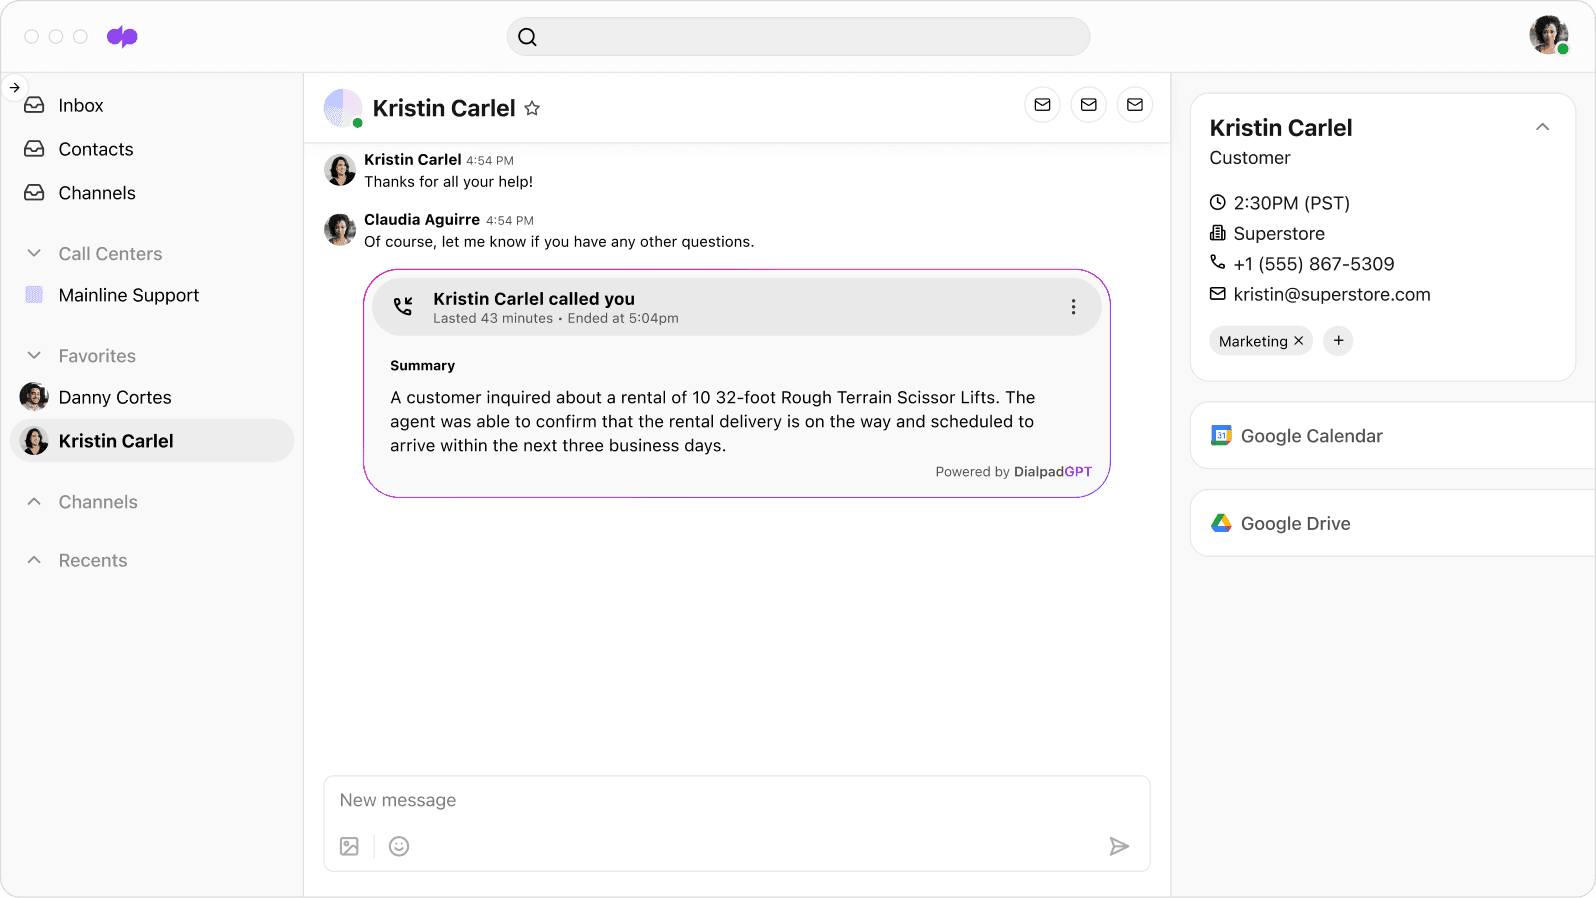The height and width of the screenshot is (898, 1596).
Task: Open Google Calendar integration
Action: coord(1311,436)
